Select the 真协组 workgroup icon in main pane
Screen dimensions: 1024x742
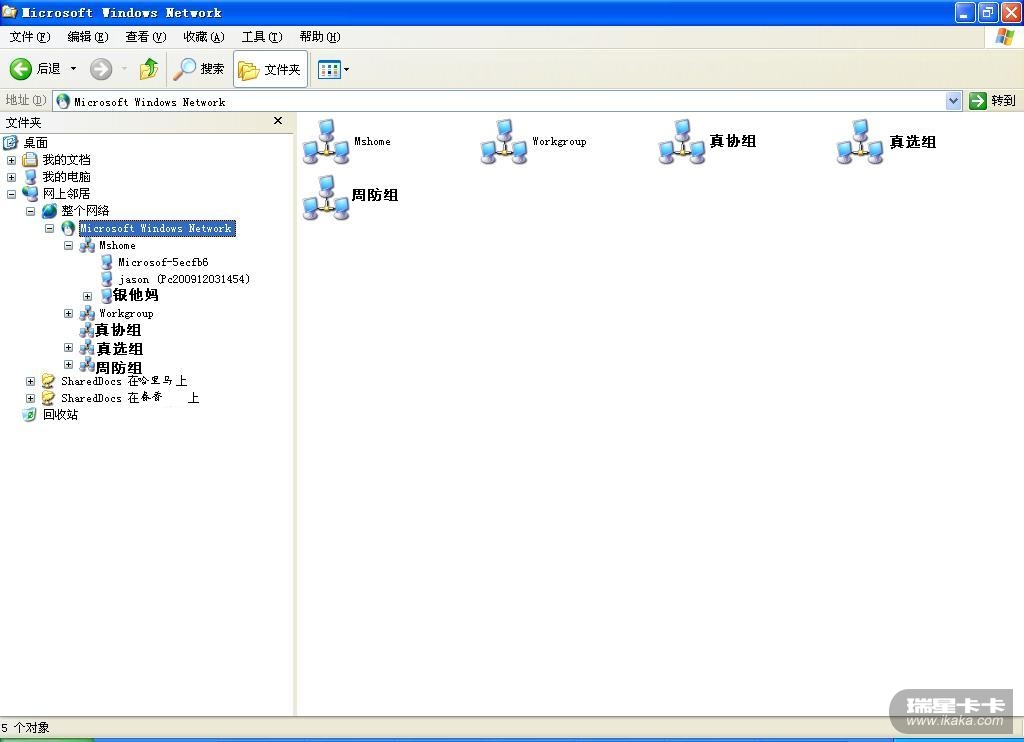click(682, 141)
